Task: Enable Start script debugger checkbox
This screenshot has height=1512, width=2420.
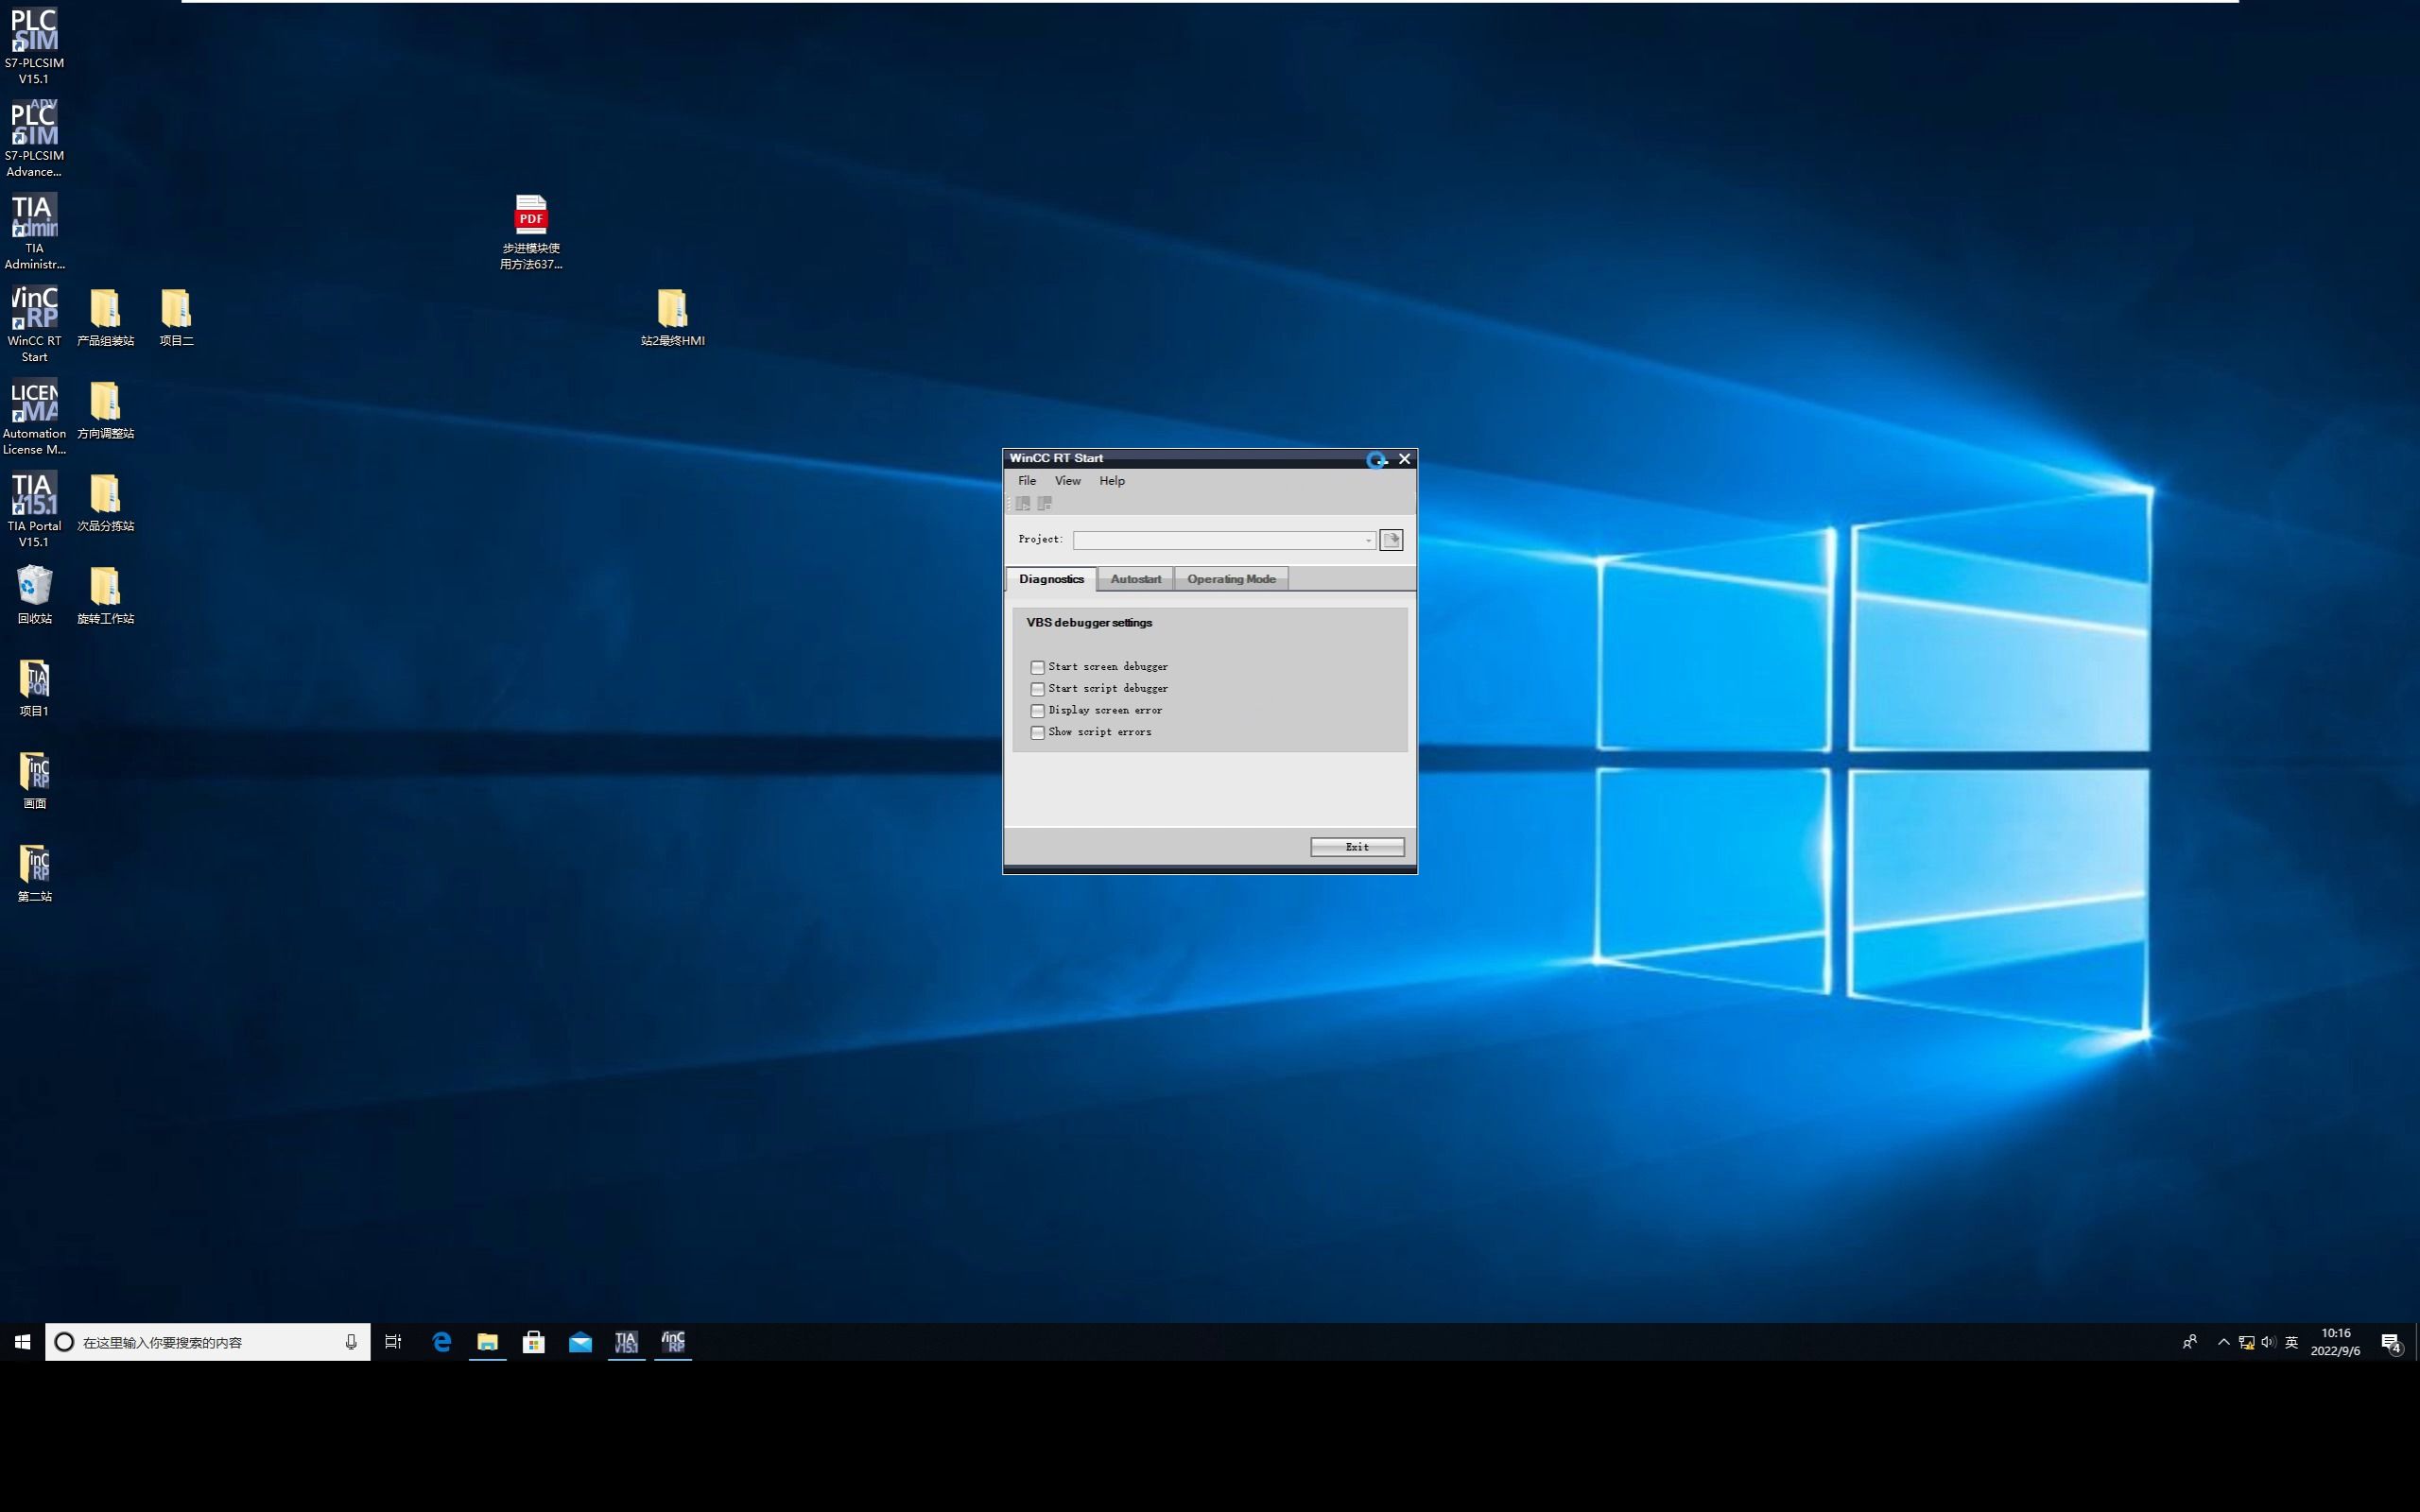Action: pos(1038,689)
